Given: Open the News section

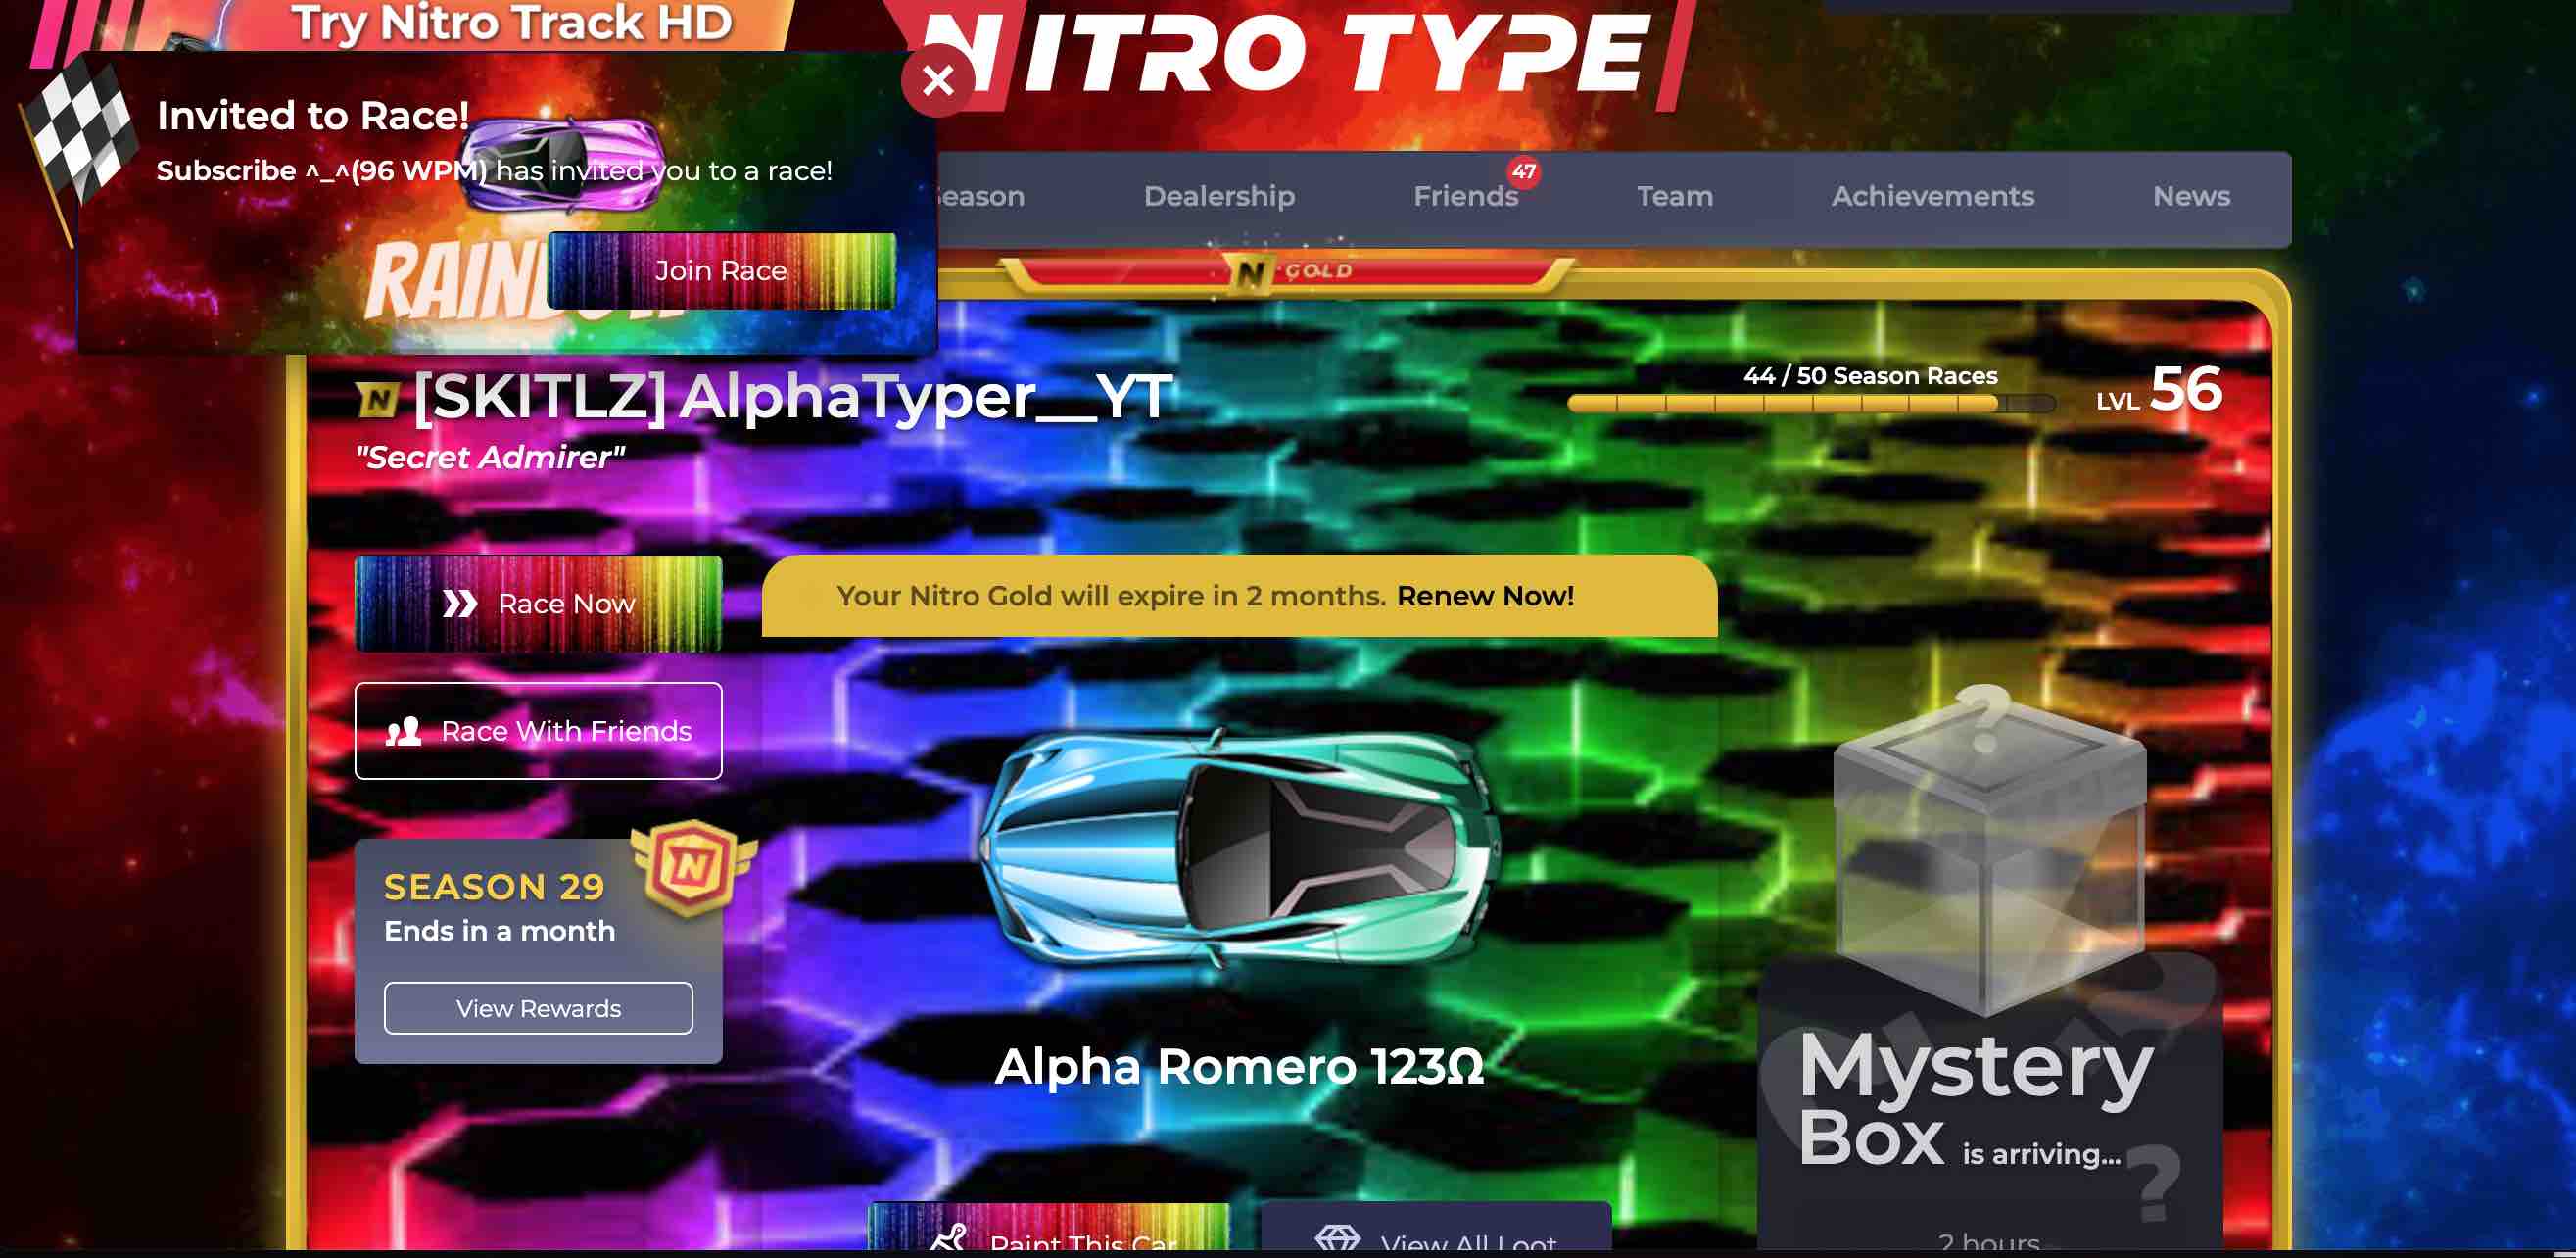Looking at the screenshot, I should click(2192, 196).
